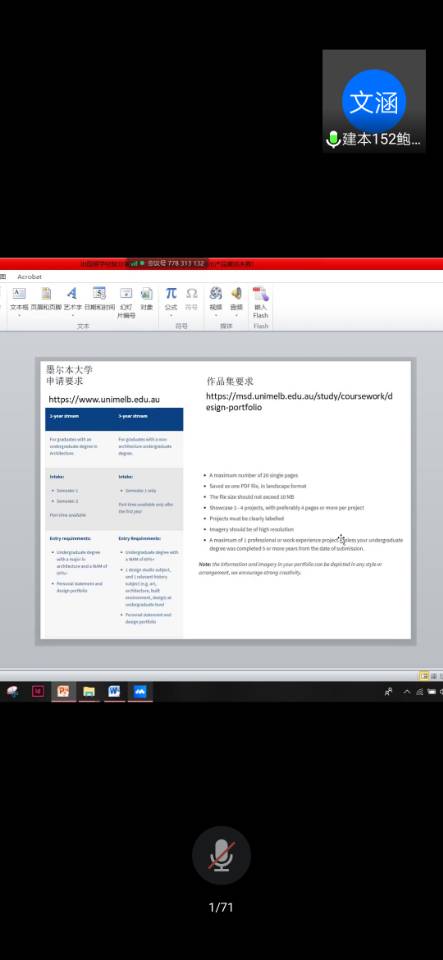Open InDesign from the Windows taskbar

38,692
